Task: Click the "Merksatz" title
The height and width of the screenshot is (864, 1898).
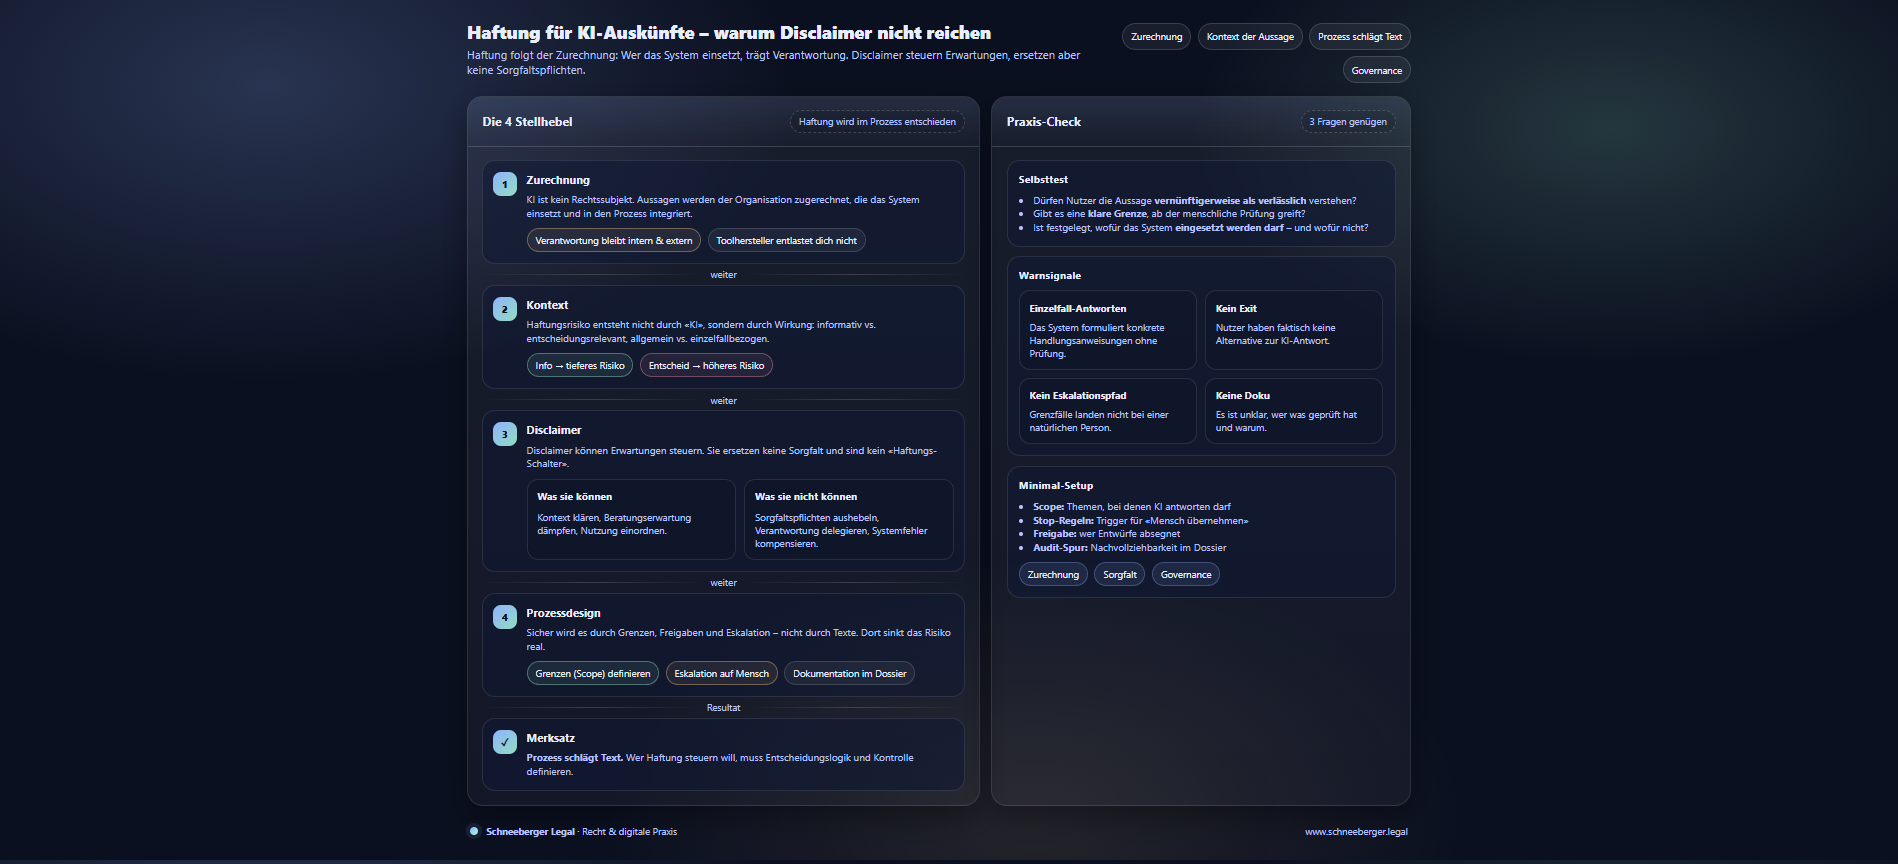Action: point(550,738)
